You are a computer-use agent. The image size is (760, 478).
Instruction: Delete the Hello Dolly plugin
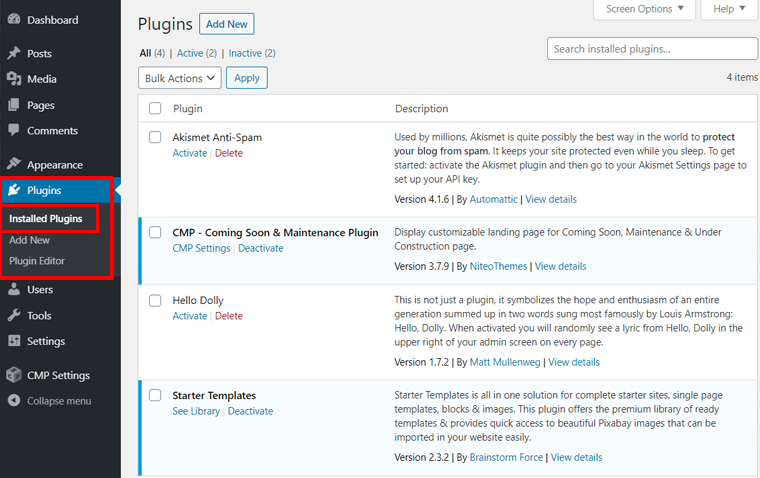(x=229, y=316)
